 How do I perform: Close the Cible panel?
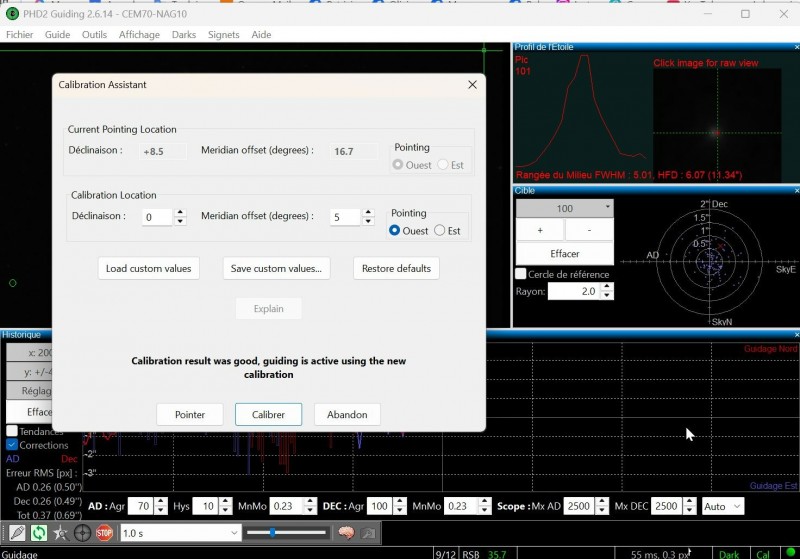click(796, 191)
